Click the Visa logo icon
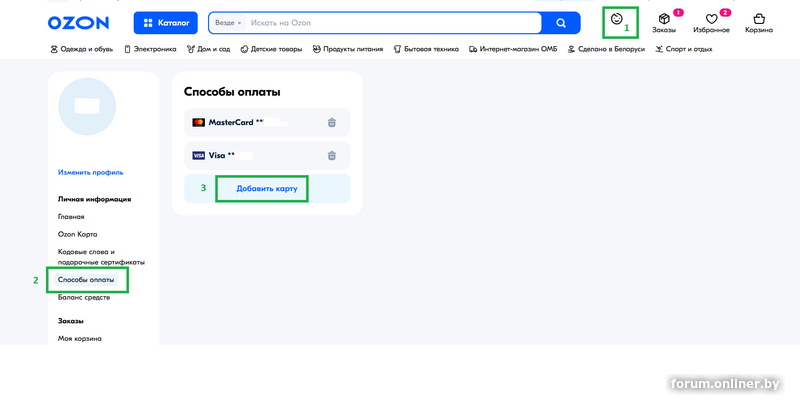 pyautogui.click(x=198, y=156)
